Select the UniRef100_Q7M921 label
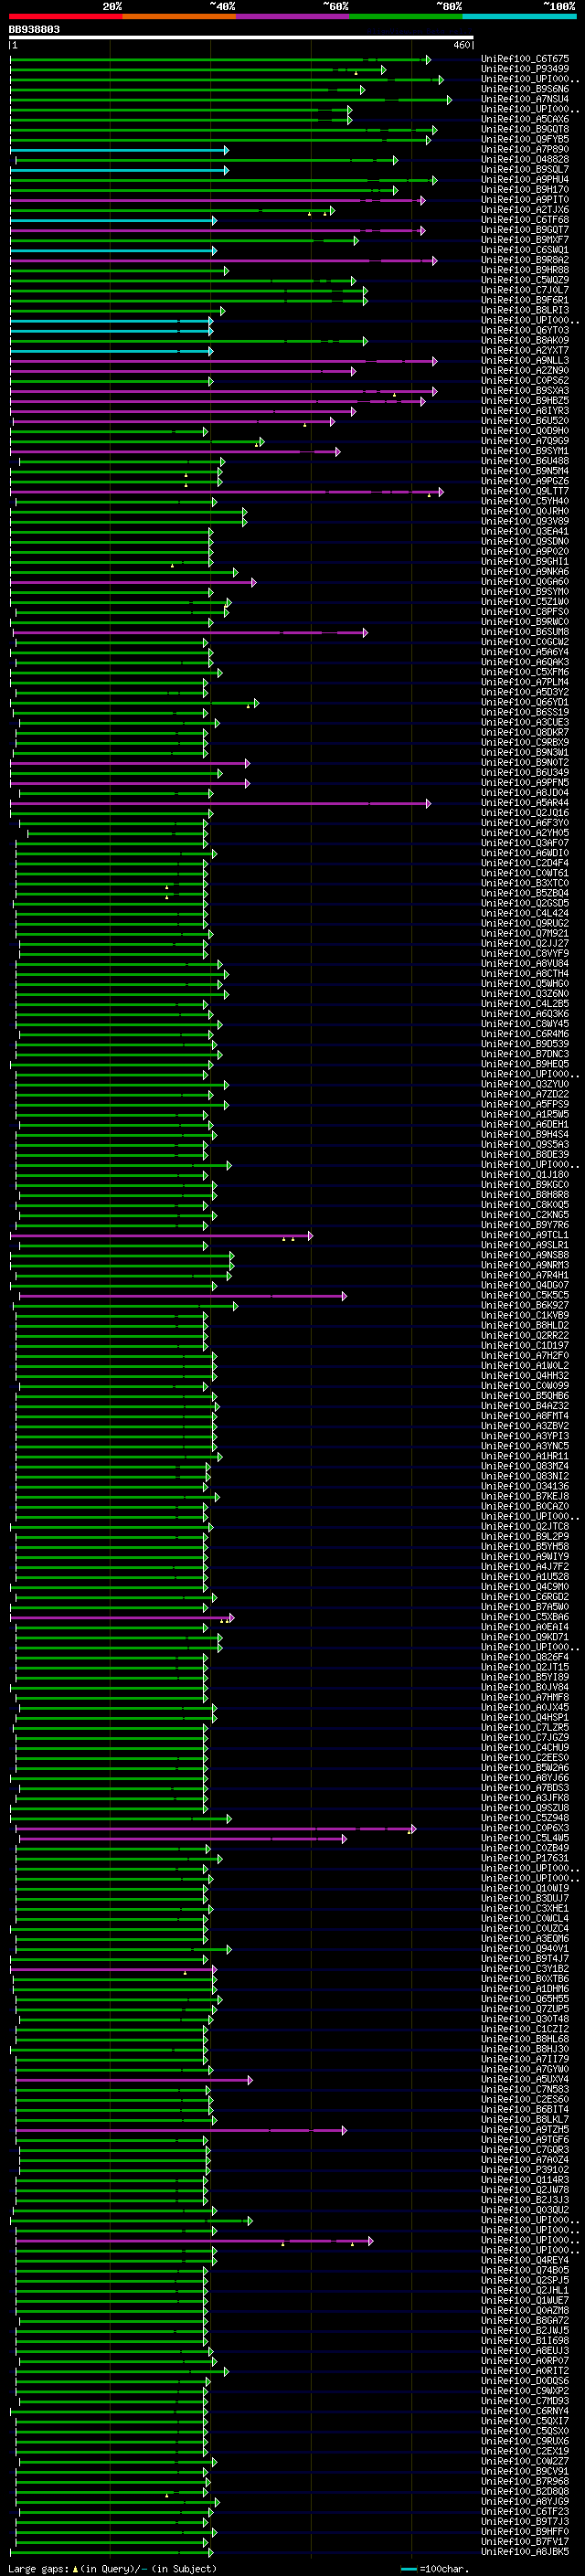This screenshot has width=585, height=2576. [x=525, y=933]
